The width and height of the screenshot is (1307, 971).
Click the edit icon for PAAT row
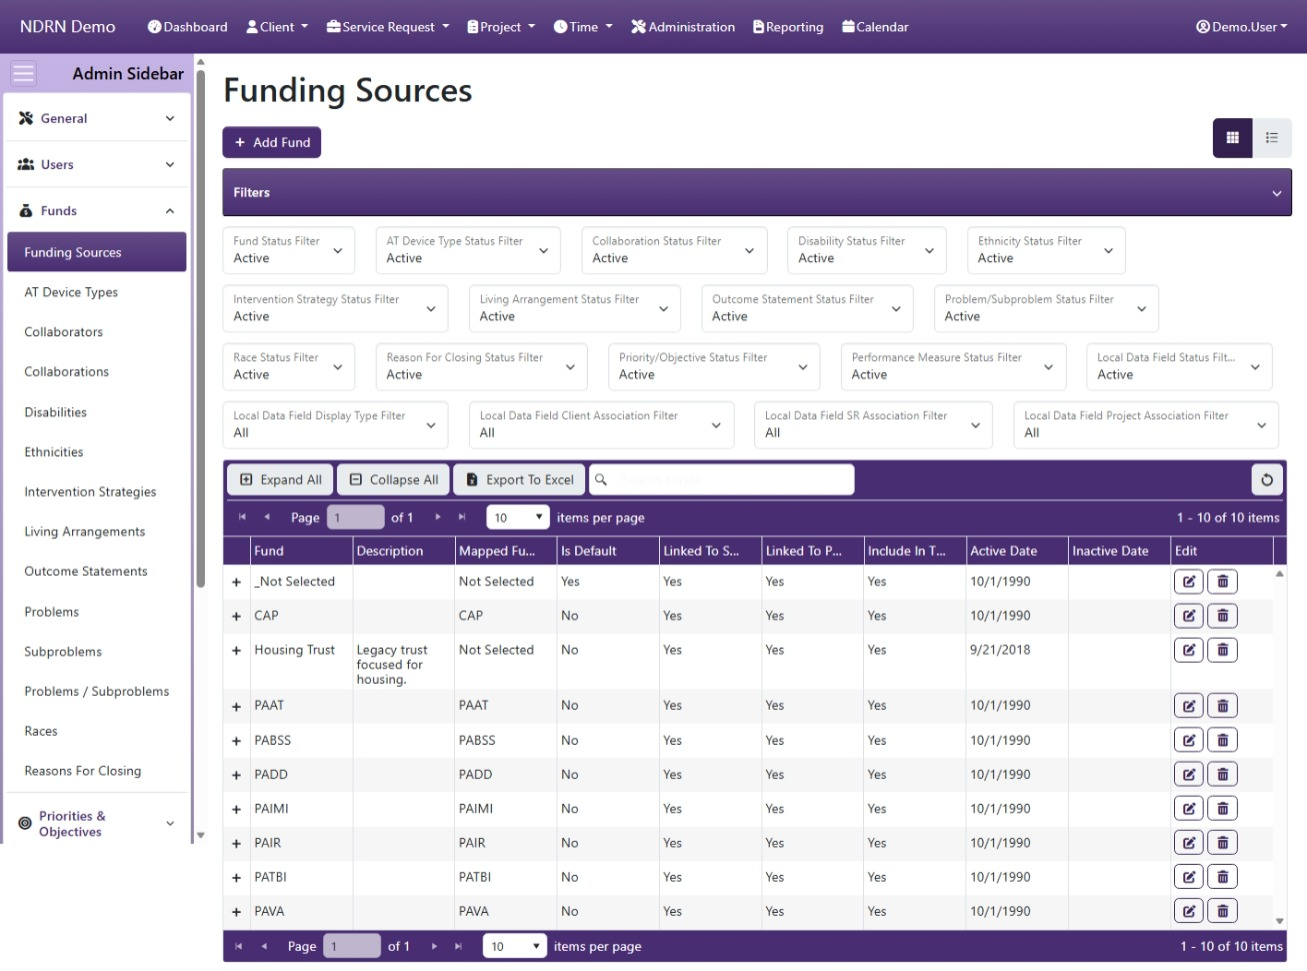1188,706
